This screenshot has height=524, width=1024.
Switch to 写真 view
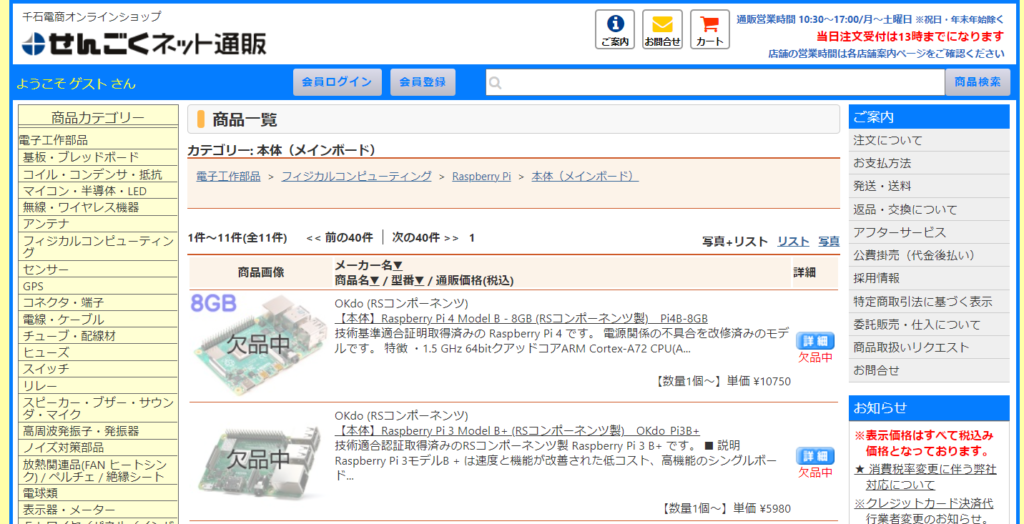tap(829, 241)
